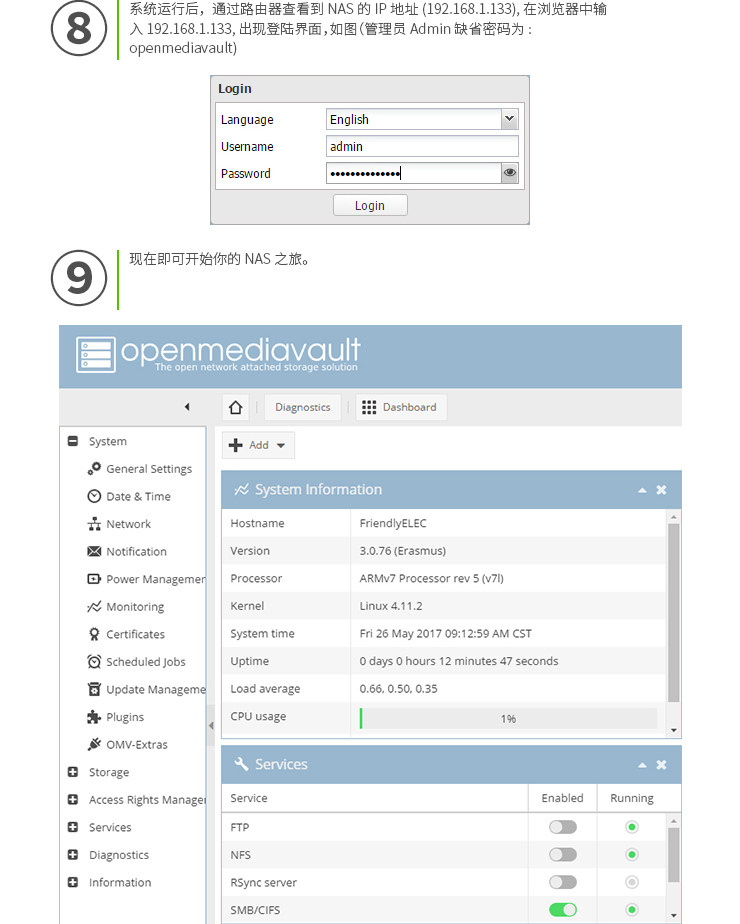Click the Dashboard breadcrumb tab
Image resolution: width=740 pixels, height=924 pixels.
pyautogui.click(x=401, y=407)
